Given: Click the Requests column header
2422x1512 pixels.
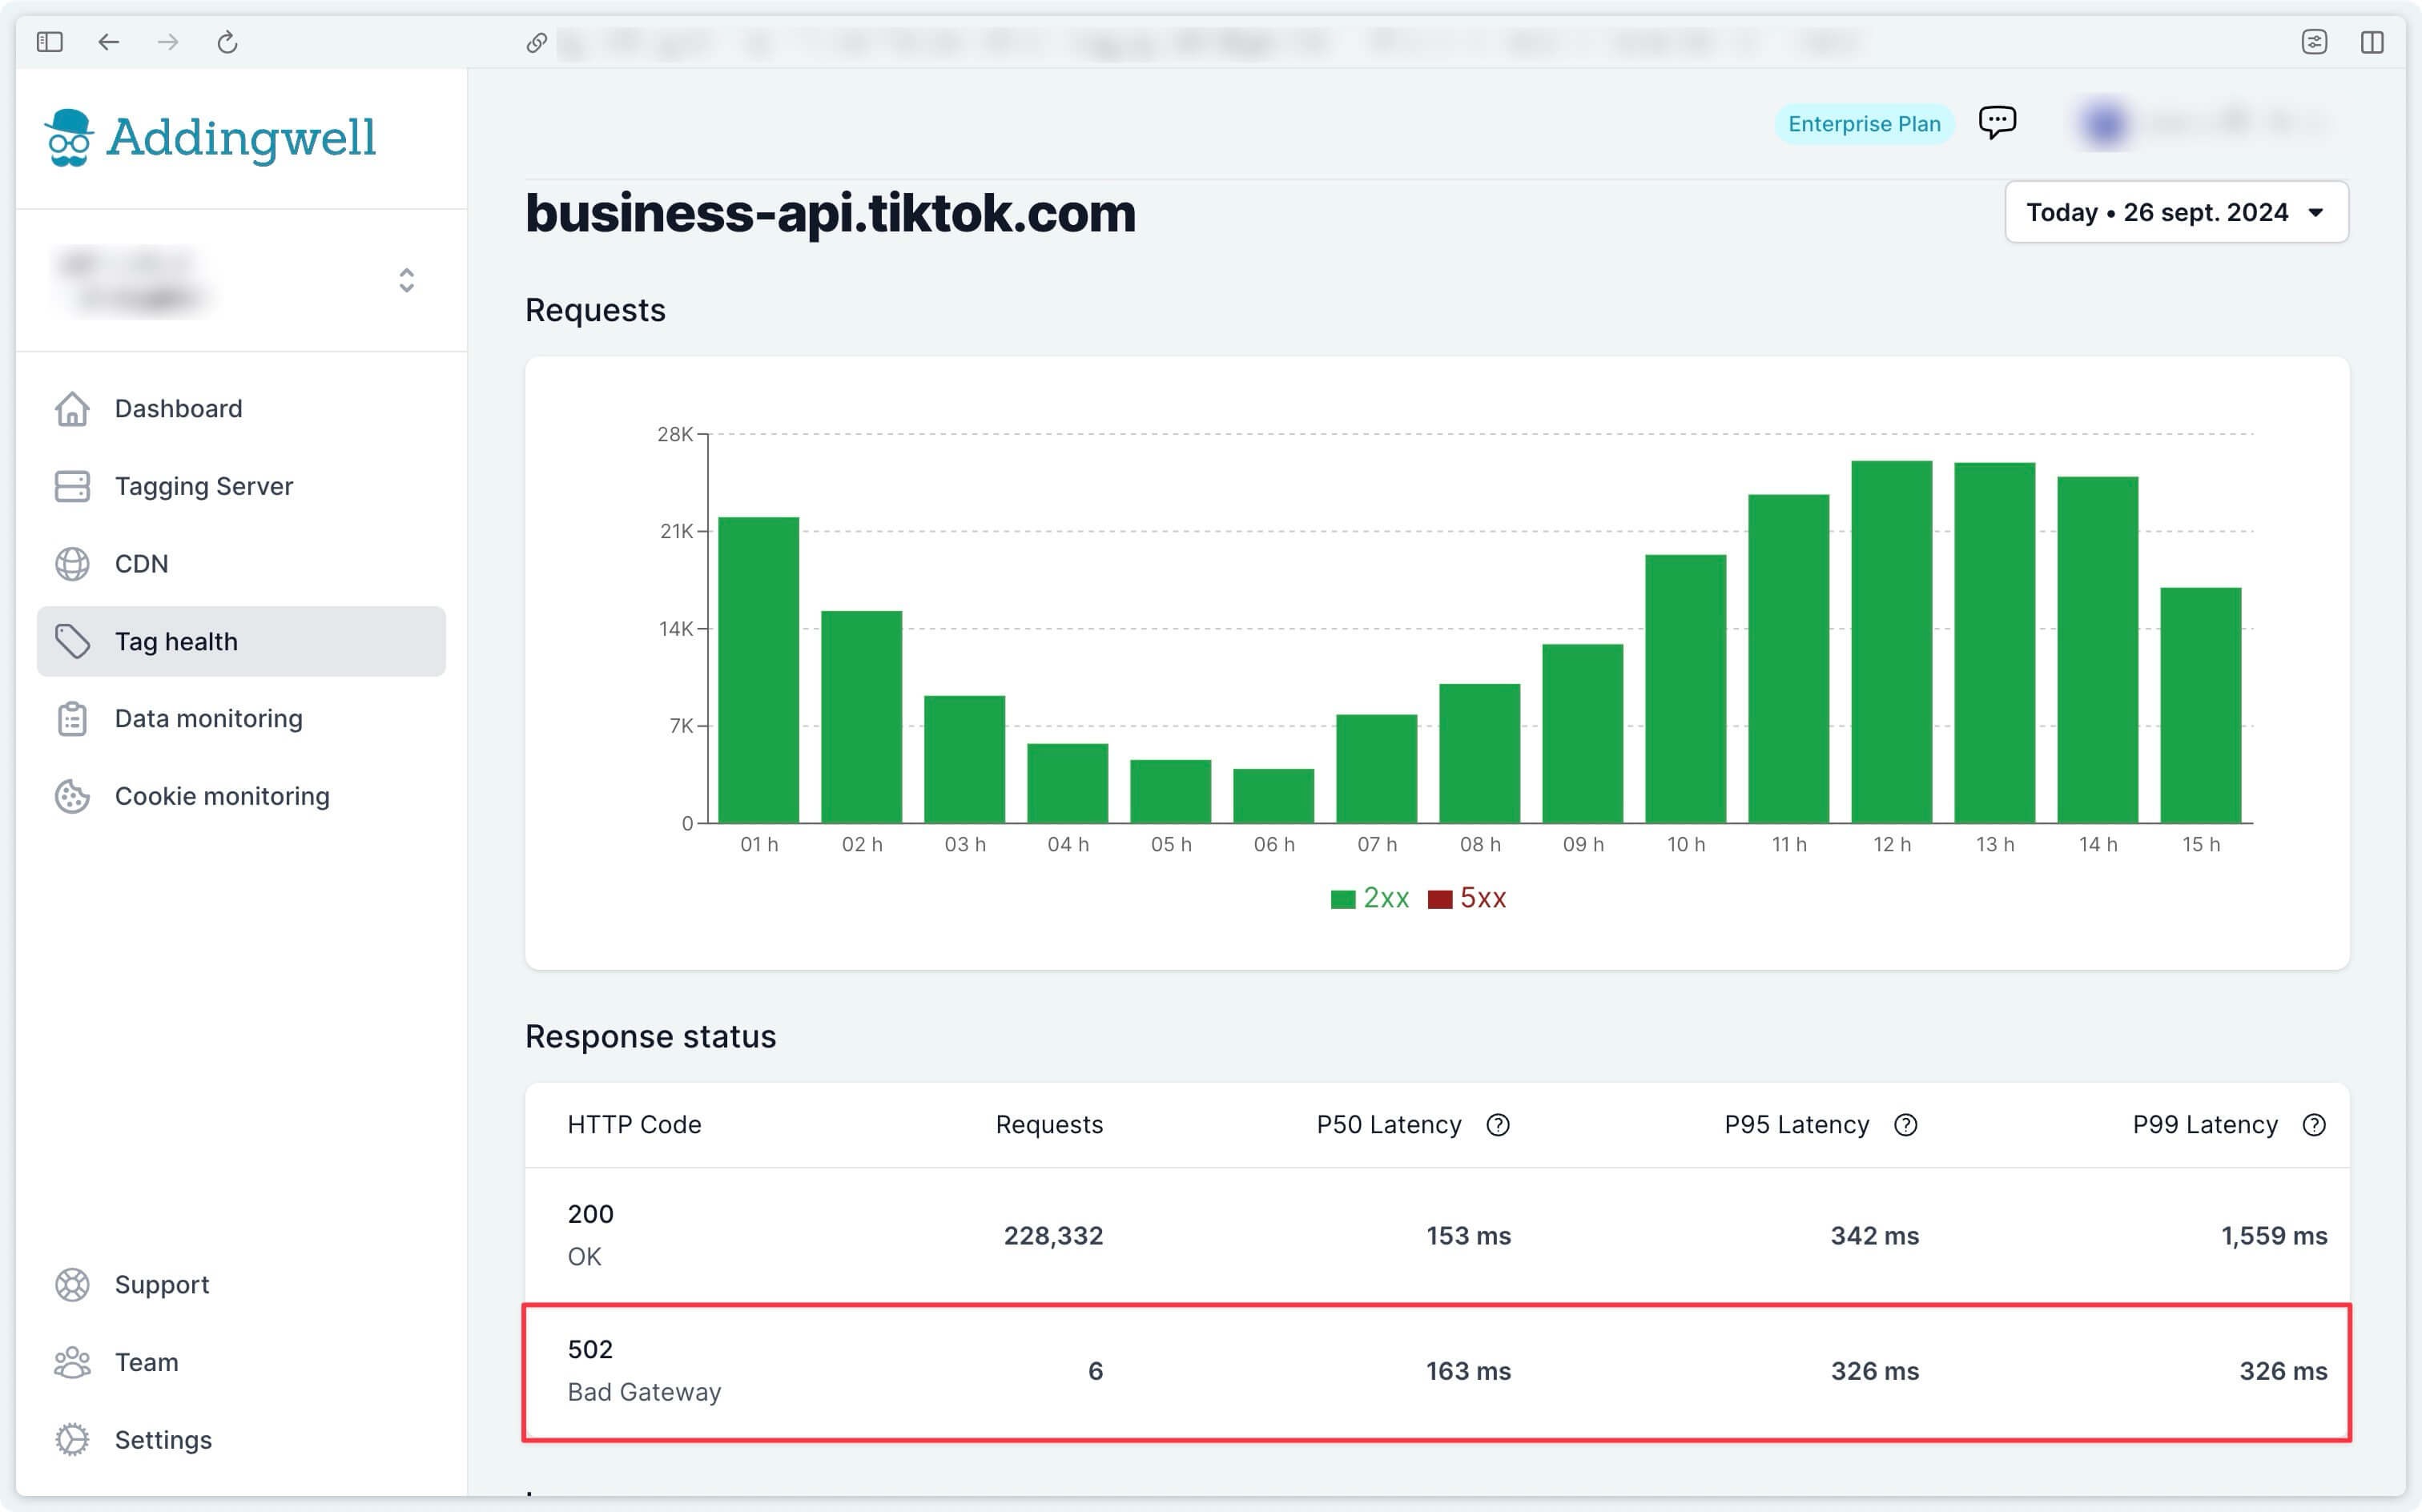Looking at the screenshot, I should click(x=1049, y=1125).
